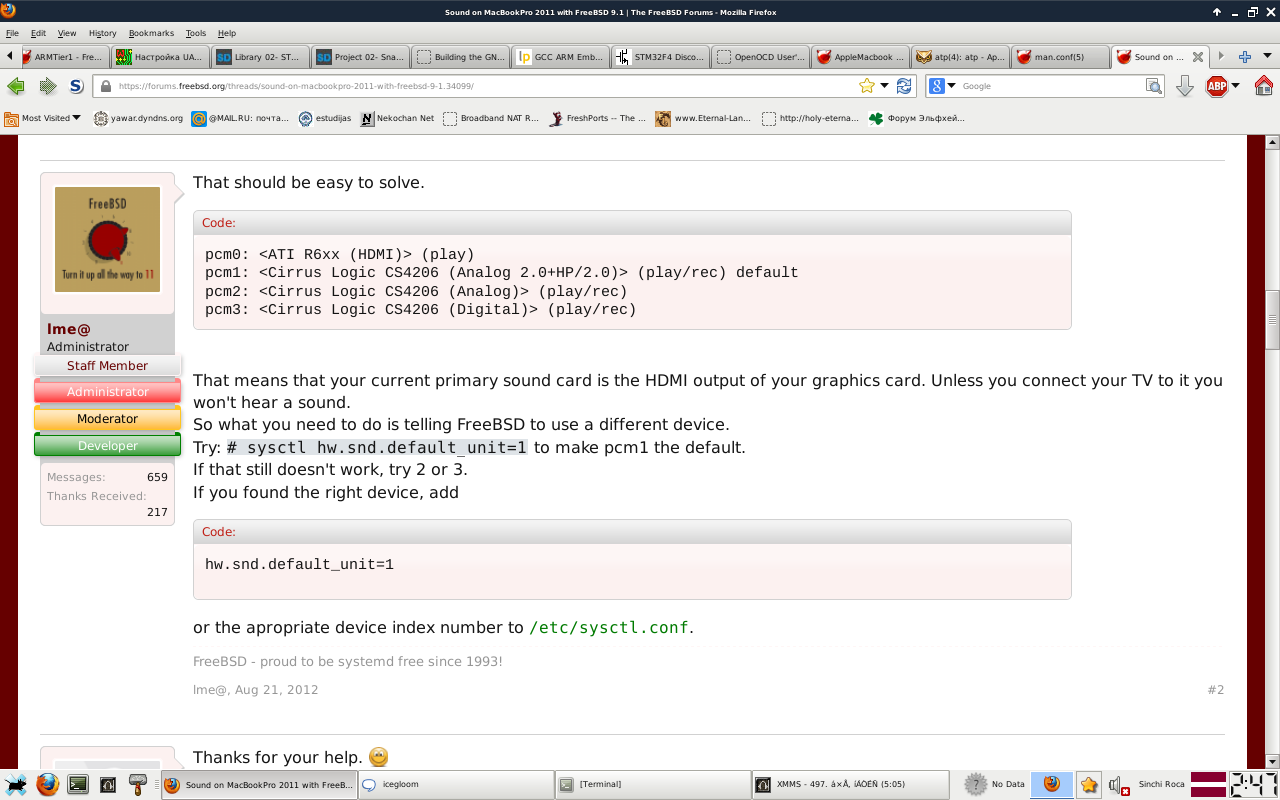Click the star tray icon
Image resolution: width=1280 pixels, height=800 pixels.
[1089, 785]
